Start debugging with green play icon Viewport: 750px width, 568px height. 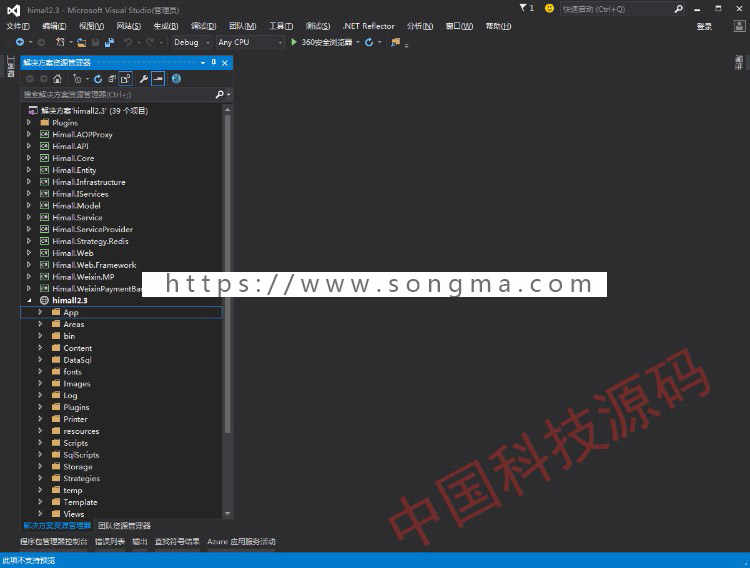click(294, 42)
